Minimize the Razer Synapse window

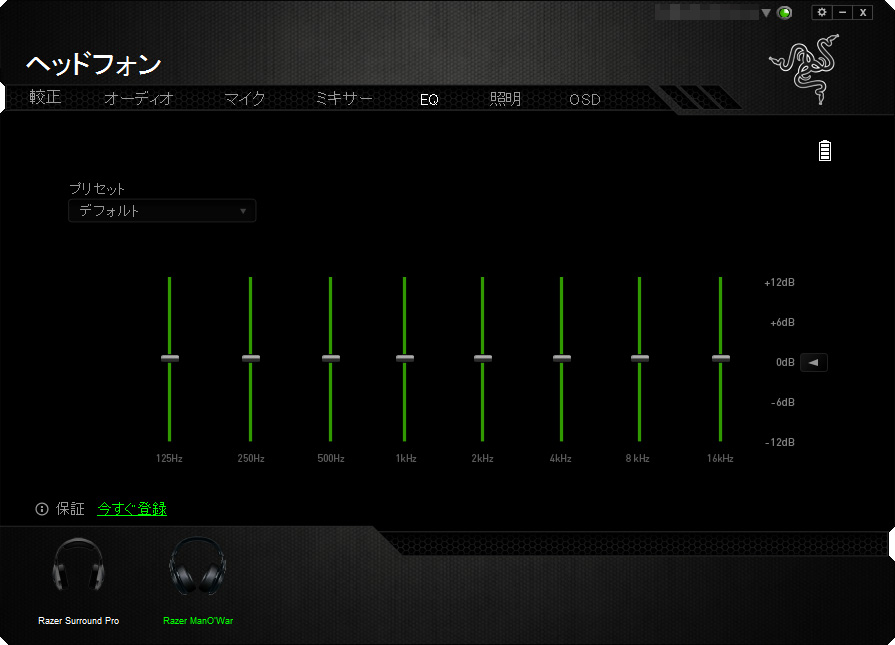pos(842,13)
